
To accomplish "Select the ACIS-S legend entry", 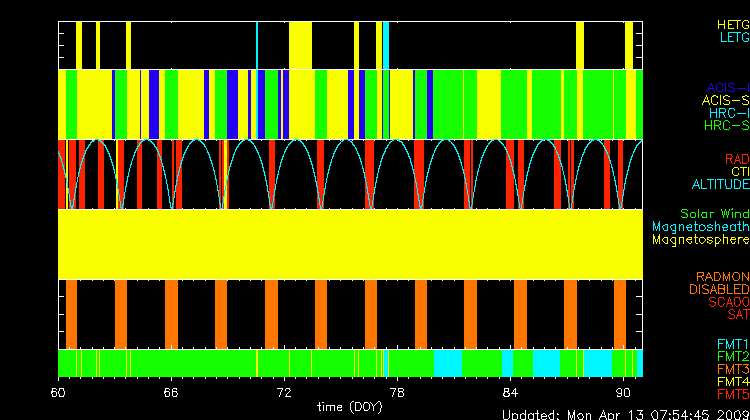I will 725,100.
